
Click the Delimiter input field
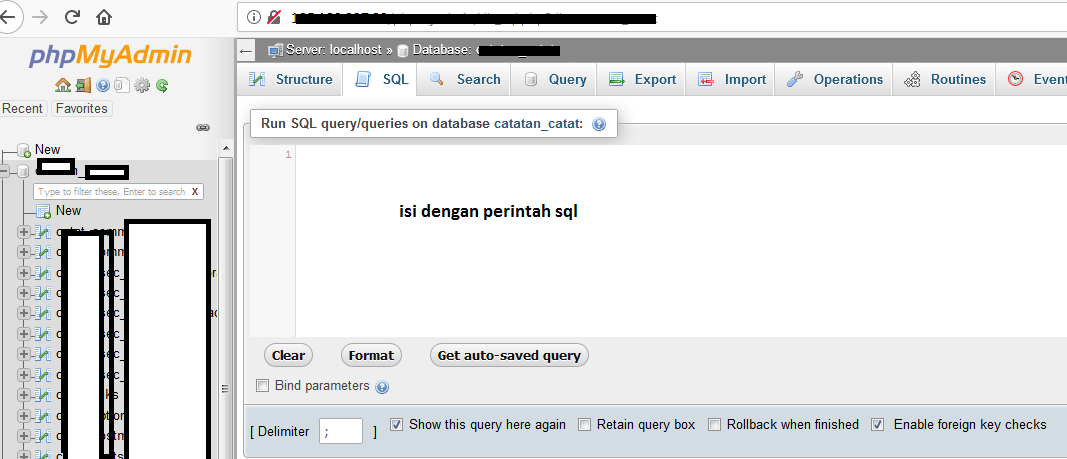(340, 431)
